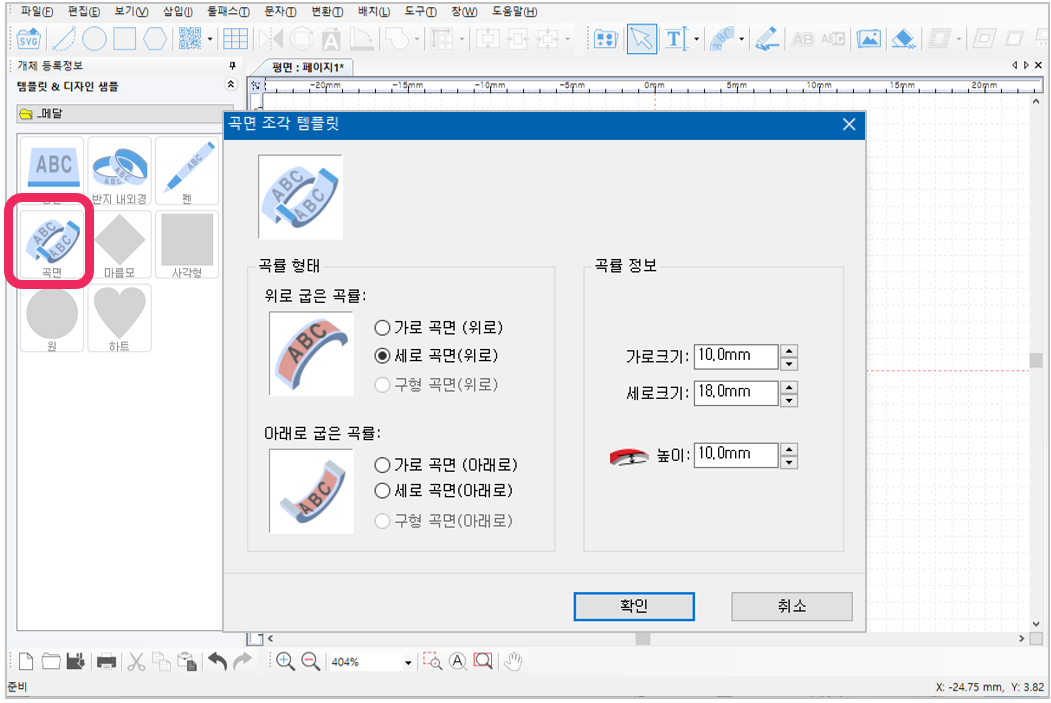The image size is (1051, 703).
Task: Insert a QR code from the toolbar
Action: click(x=190, y=39)
